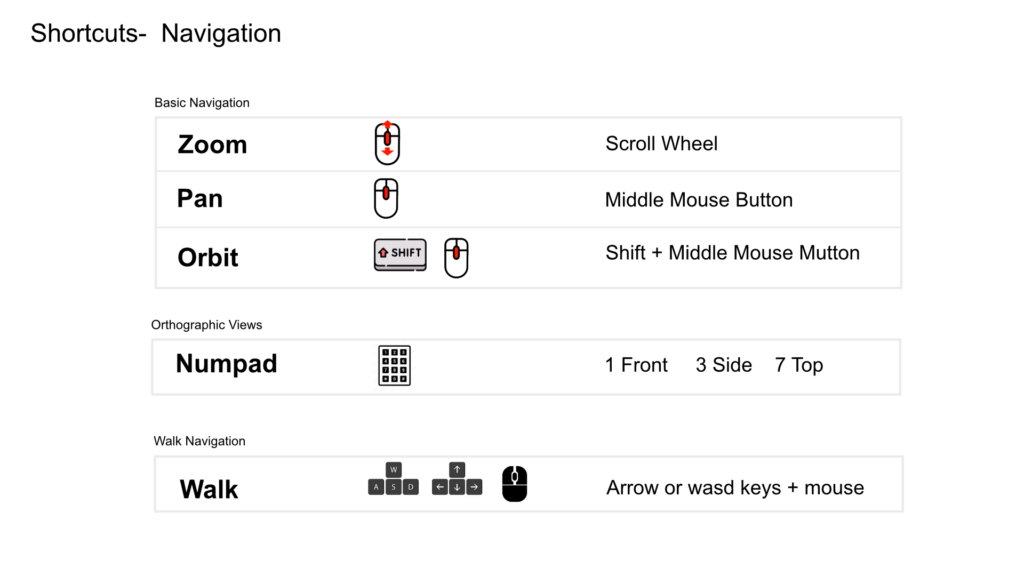Click the bold Orbit label
This screenshot has width=1024, height=576.
tap(208, 257)
